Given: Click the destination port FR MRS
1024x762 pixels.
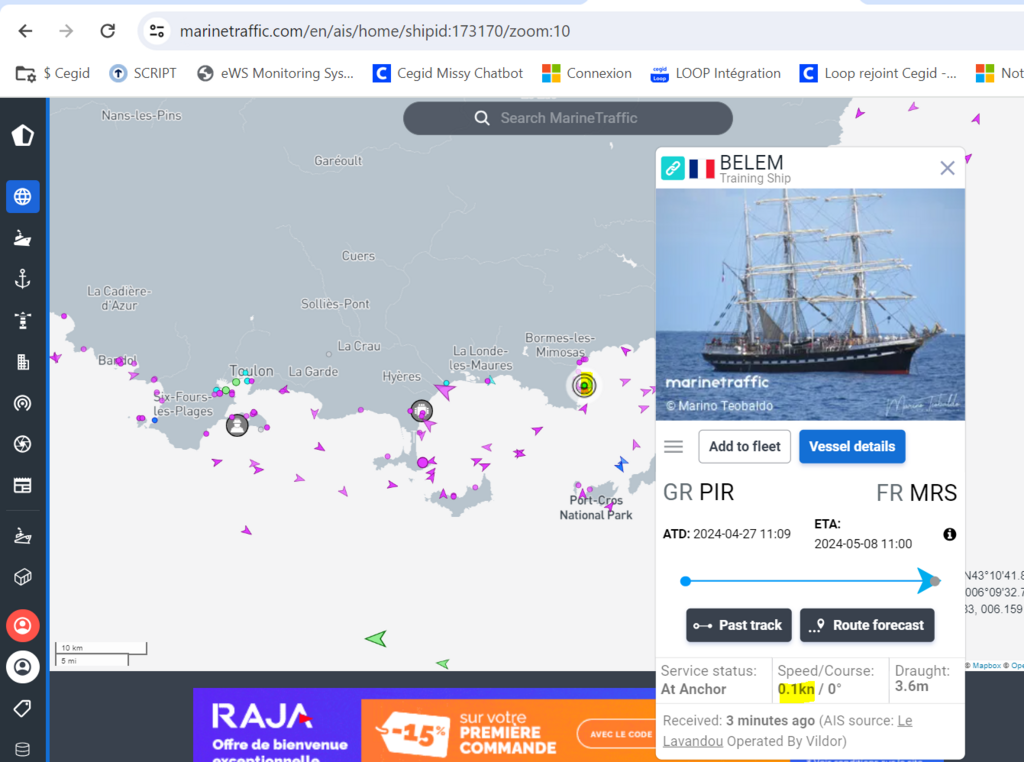Looking at the screenshot, I should tap(916, 492).
